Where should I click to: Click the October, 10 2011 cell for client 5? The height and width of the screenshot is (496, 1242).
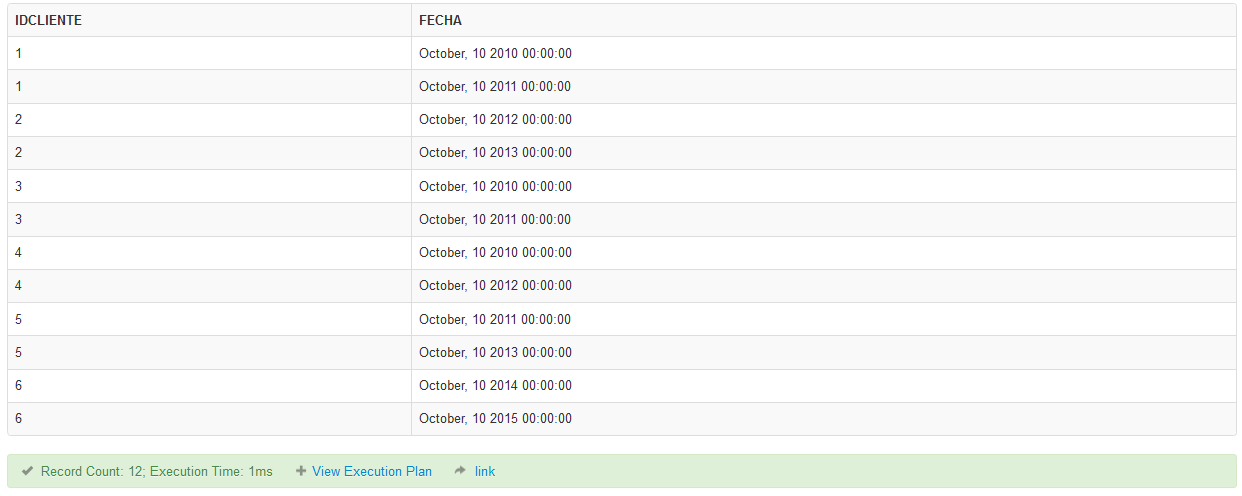(x=495, y=319)
